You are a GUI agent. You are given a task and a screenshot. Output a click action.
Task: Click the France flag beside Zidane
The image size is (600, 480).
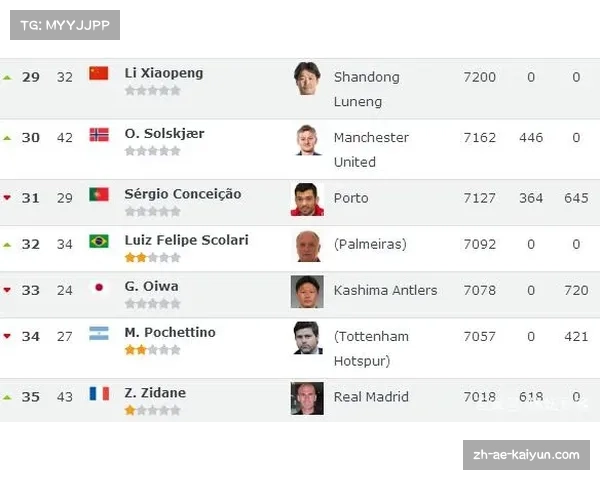[x=99, y=393]
